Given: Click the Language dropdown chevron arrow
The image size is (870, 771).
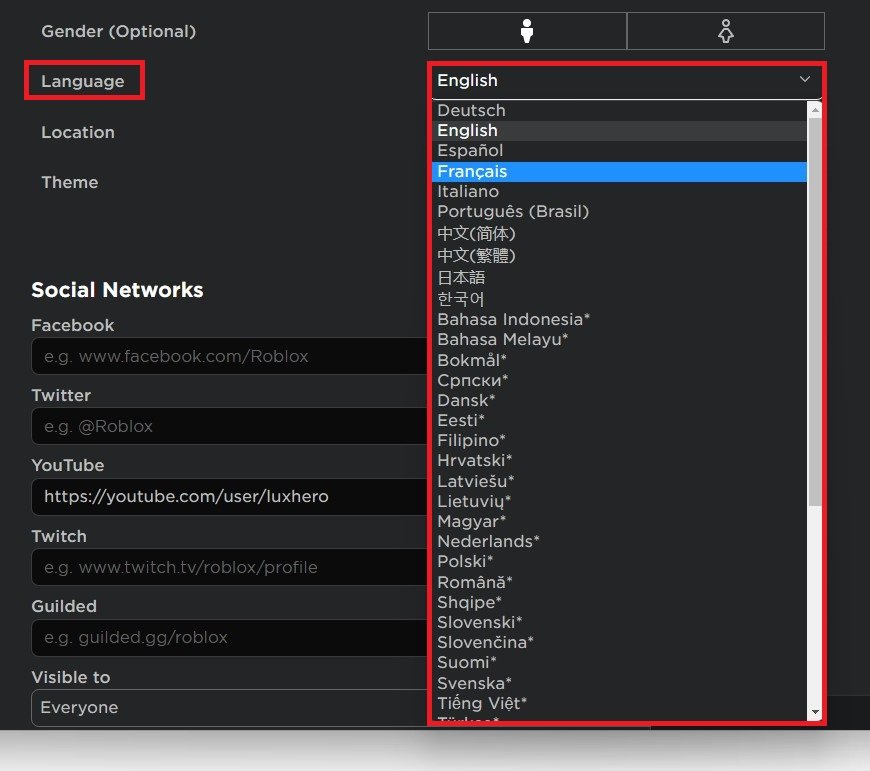Looking at the screenshot, I should coord(805,79).
